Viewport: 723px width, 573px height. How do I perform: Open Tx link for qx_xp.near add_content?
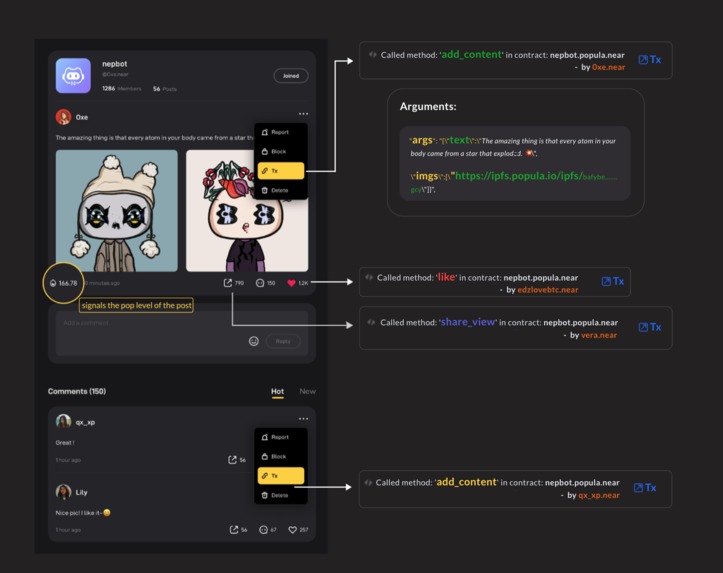tap(645, 488)
